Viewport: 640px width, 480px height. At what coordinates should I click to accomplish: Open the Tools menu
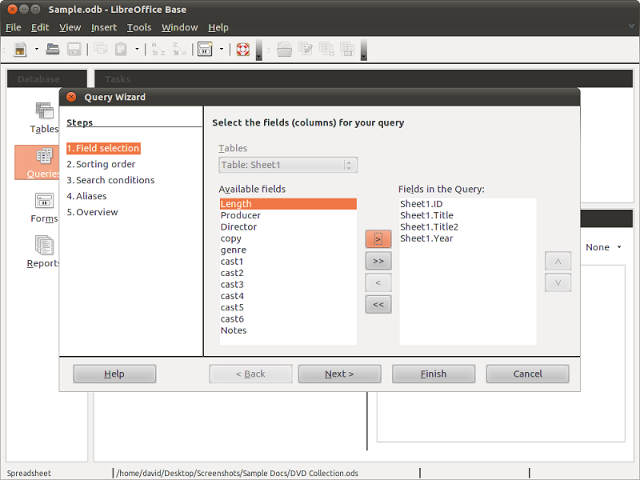pyautogui.click(x=139, y=28)
